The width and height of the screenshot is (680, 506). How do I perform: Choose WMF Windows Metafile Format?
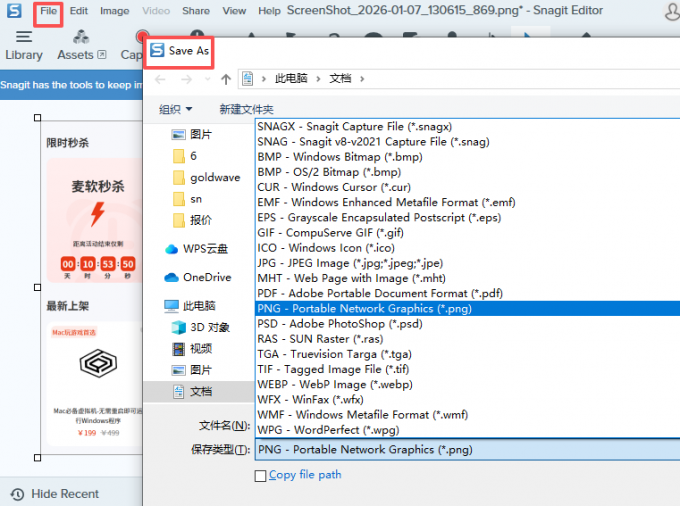click(468, 415)
